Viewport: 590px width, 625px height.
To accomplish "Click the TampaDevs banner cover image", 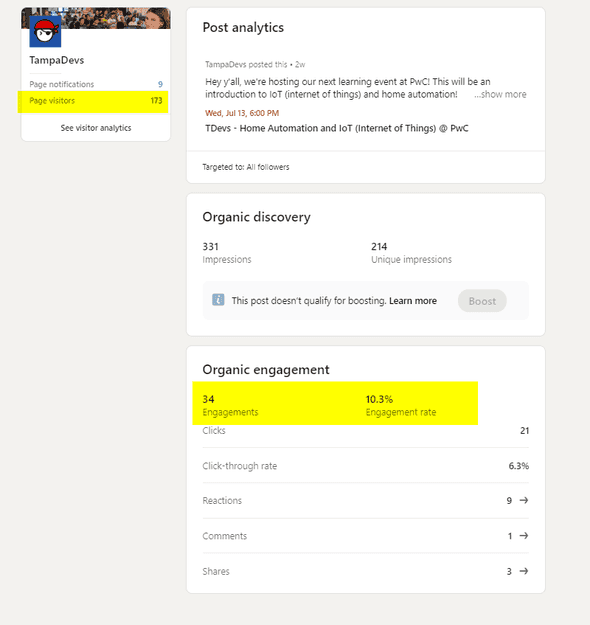I will 116,18.
